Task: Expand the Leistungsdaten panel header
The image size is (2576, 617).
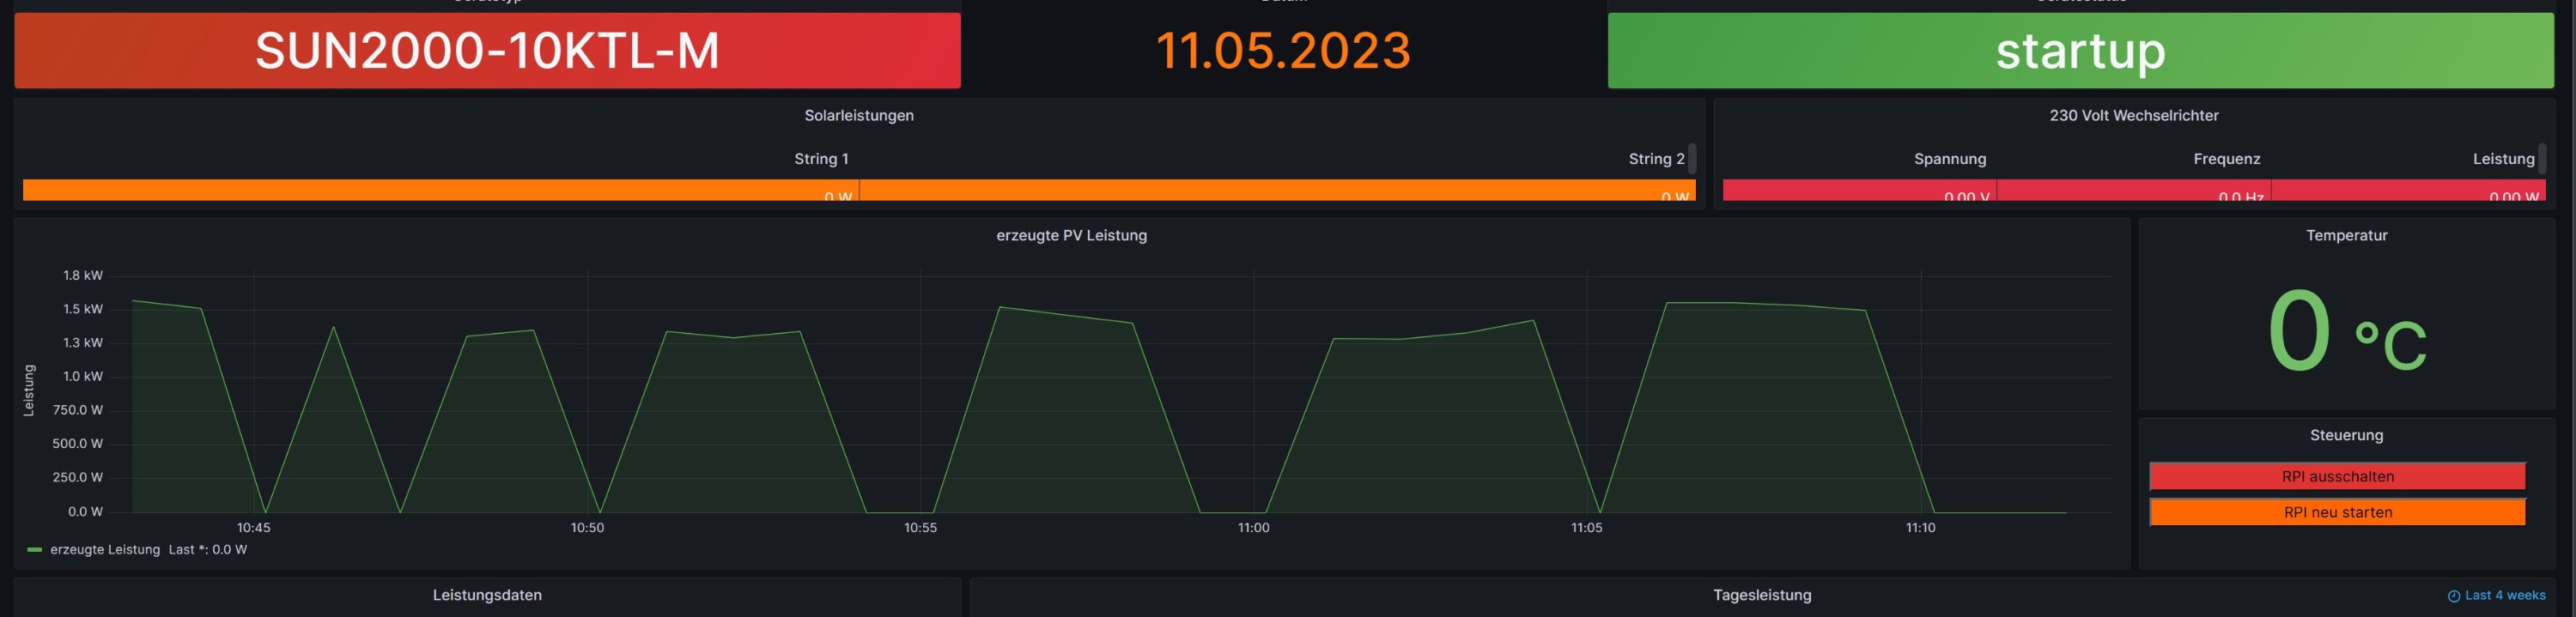Action: point(487,595)
